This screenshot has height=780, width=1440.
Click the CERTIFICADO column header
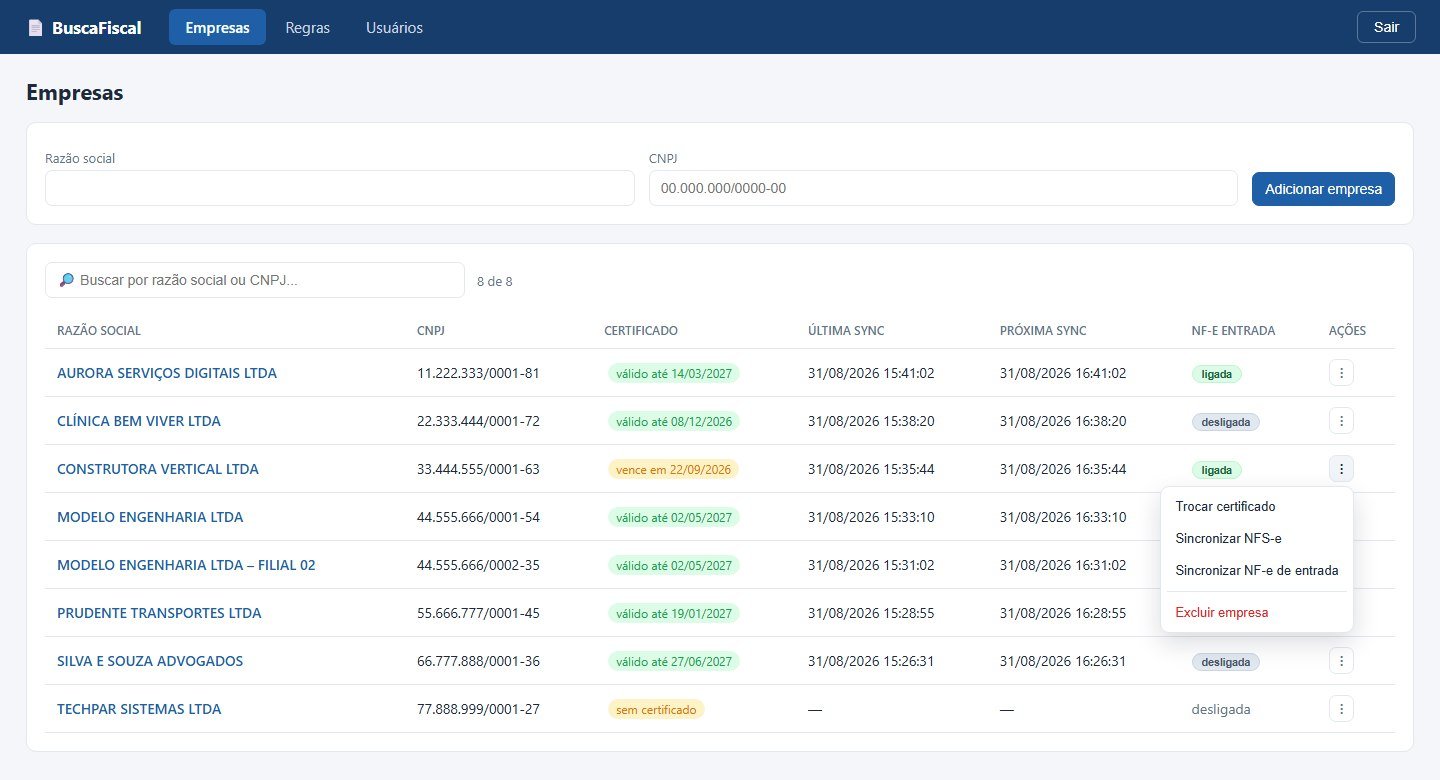641,331
